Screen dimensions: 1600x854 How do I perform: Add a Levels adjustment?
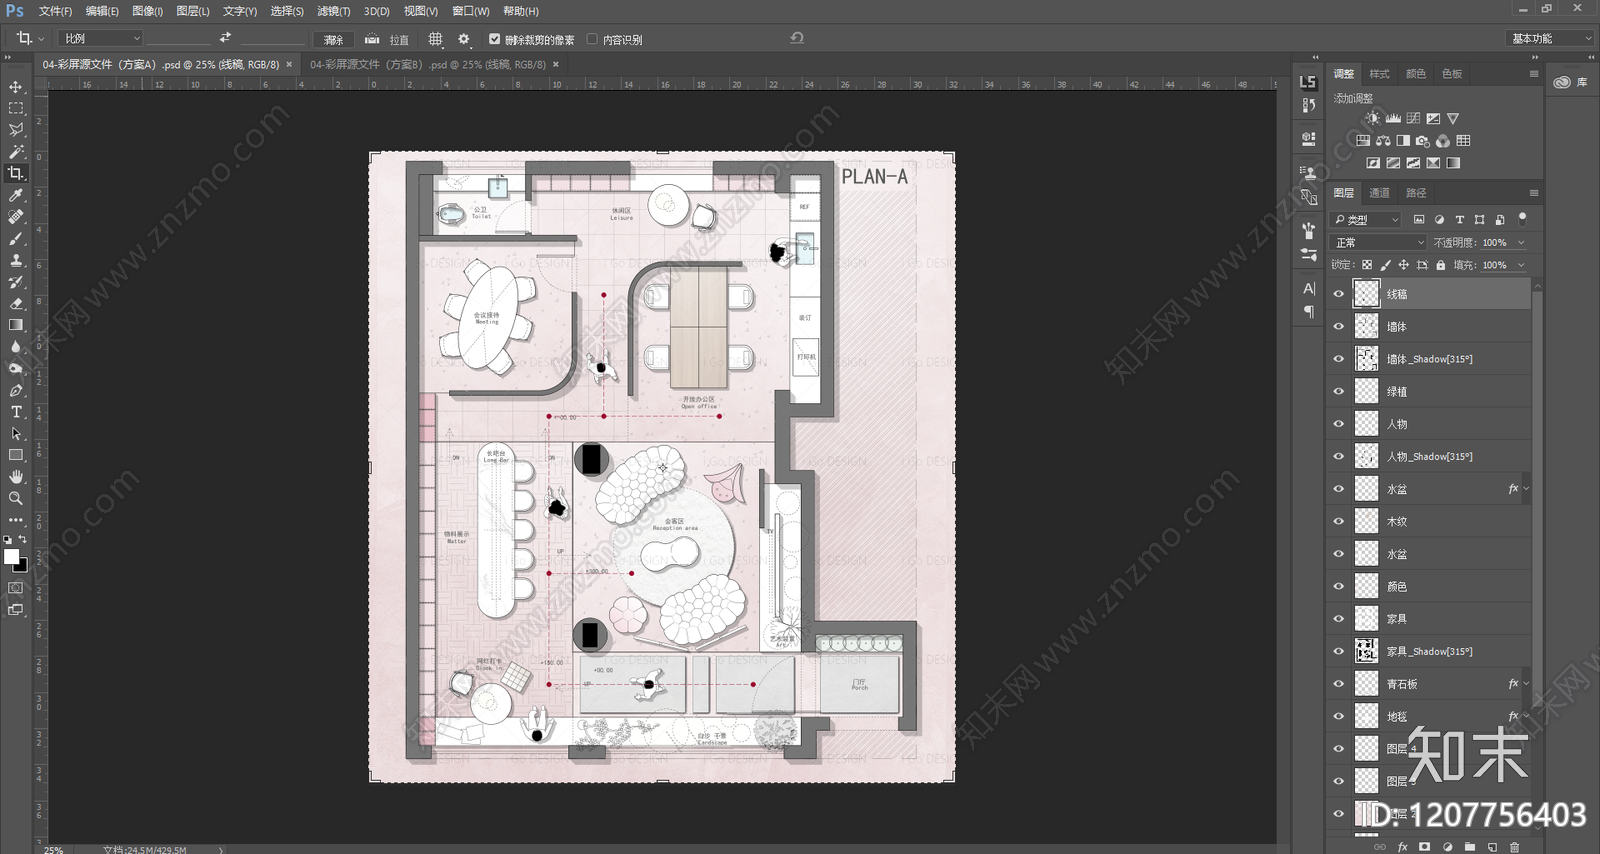pyautogui.click(x=1393, y=118)
